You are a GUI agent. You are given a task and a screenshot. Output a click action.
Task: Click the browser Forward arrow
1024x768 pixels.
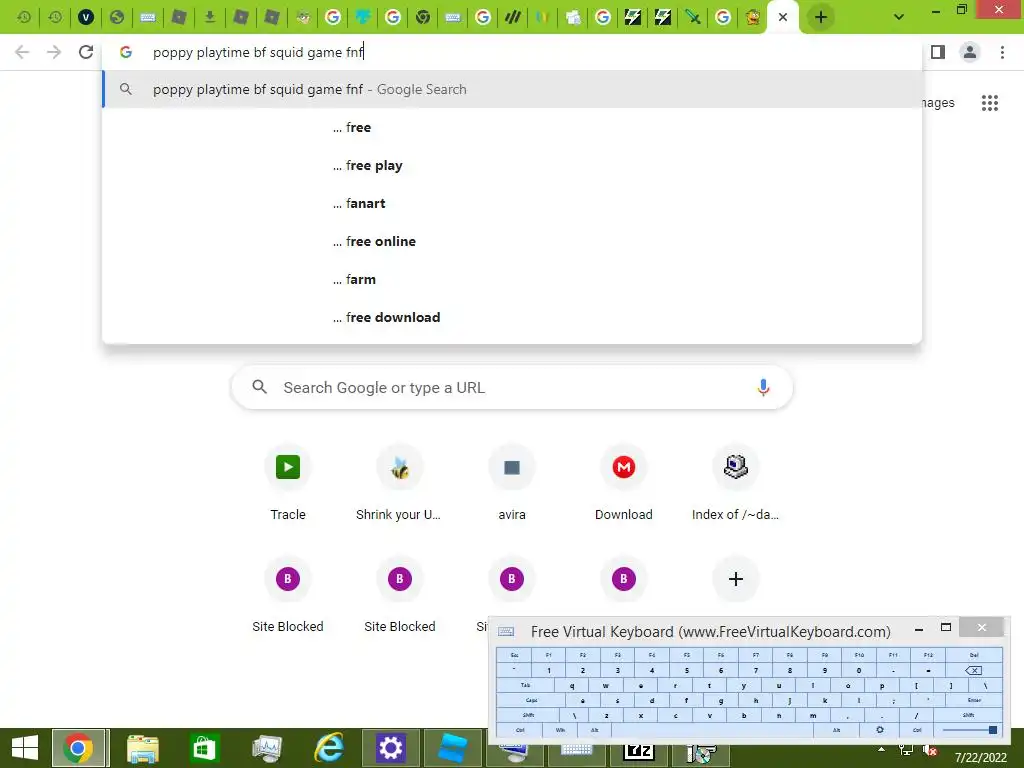pyautogui.click(x=54, y=52)
